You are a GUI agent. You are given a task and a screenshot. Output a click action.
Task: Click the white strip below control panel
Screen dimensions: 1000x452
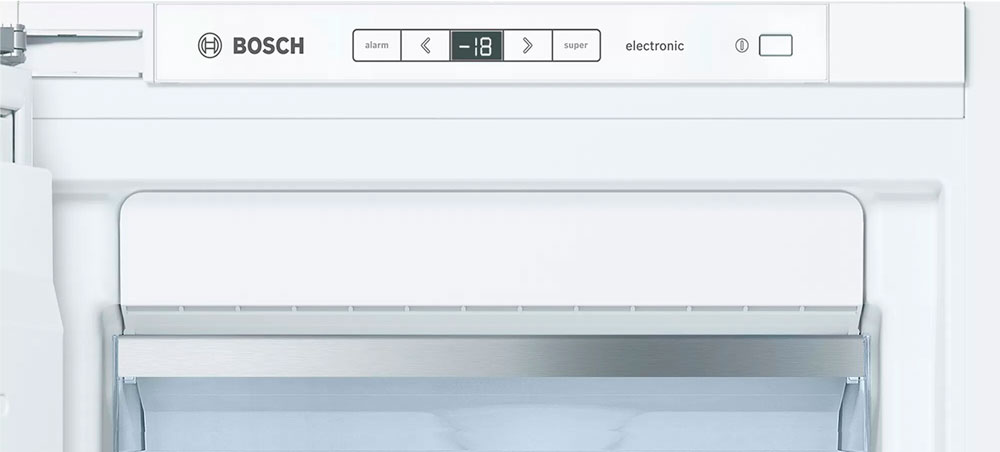click(490, 100)
